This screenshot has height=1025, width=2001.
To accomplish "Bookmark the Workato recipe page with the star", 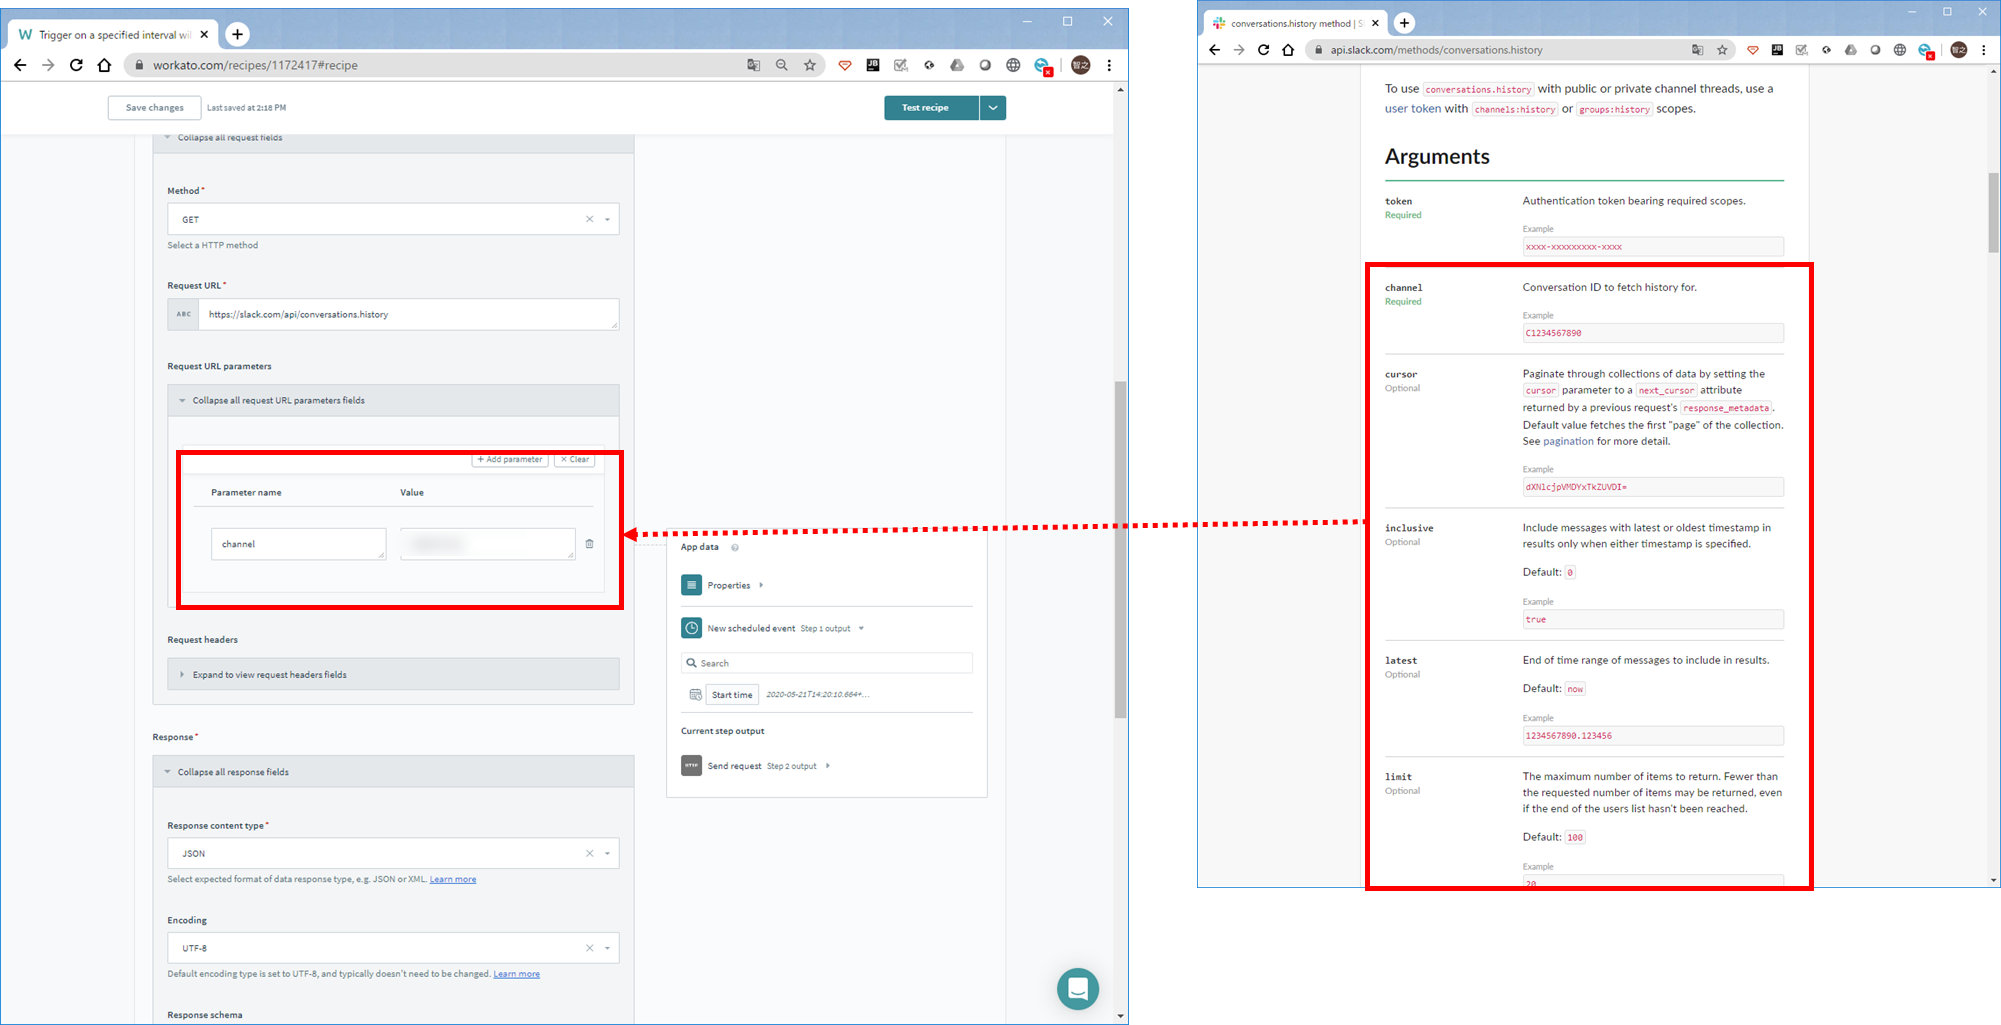I will (810, 65).
